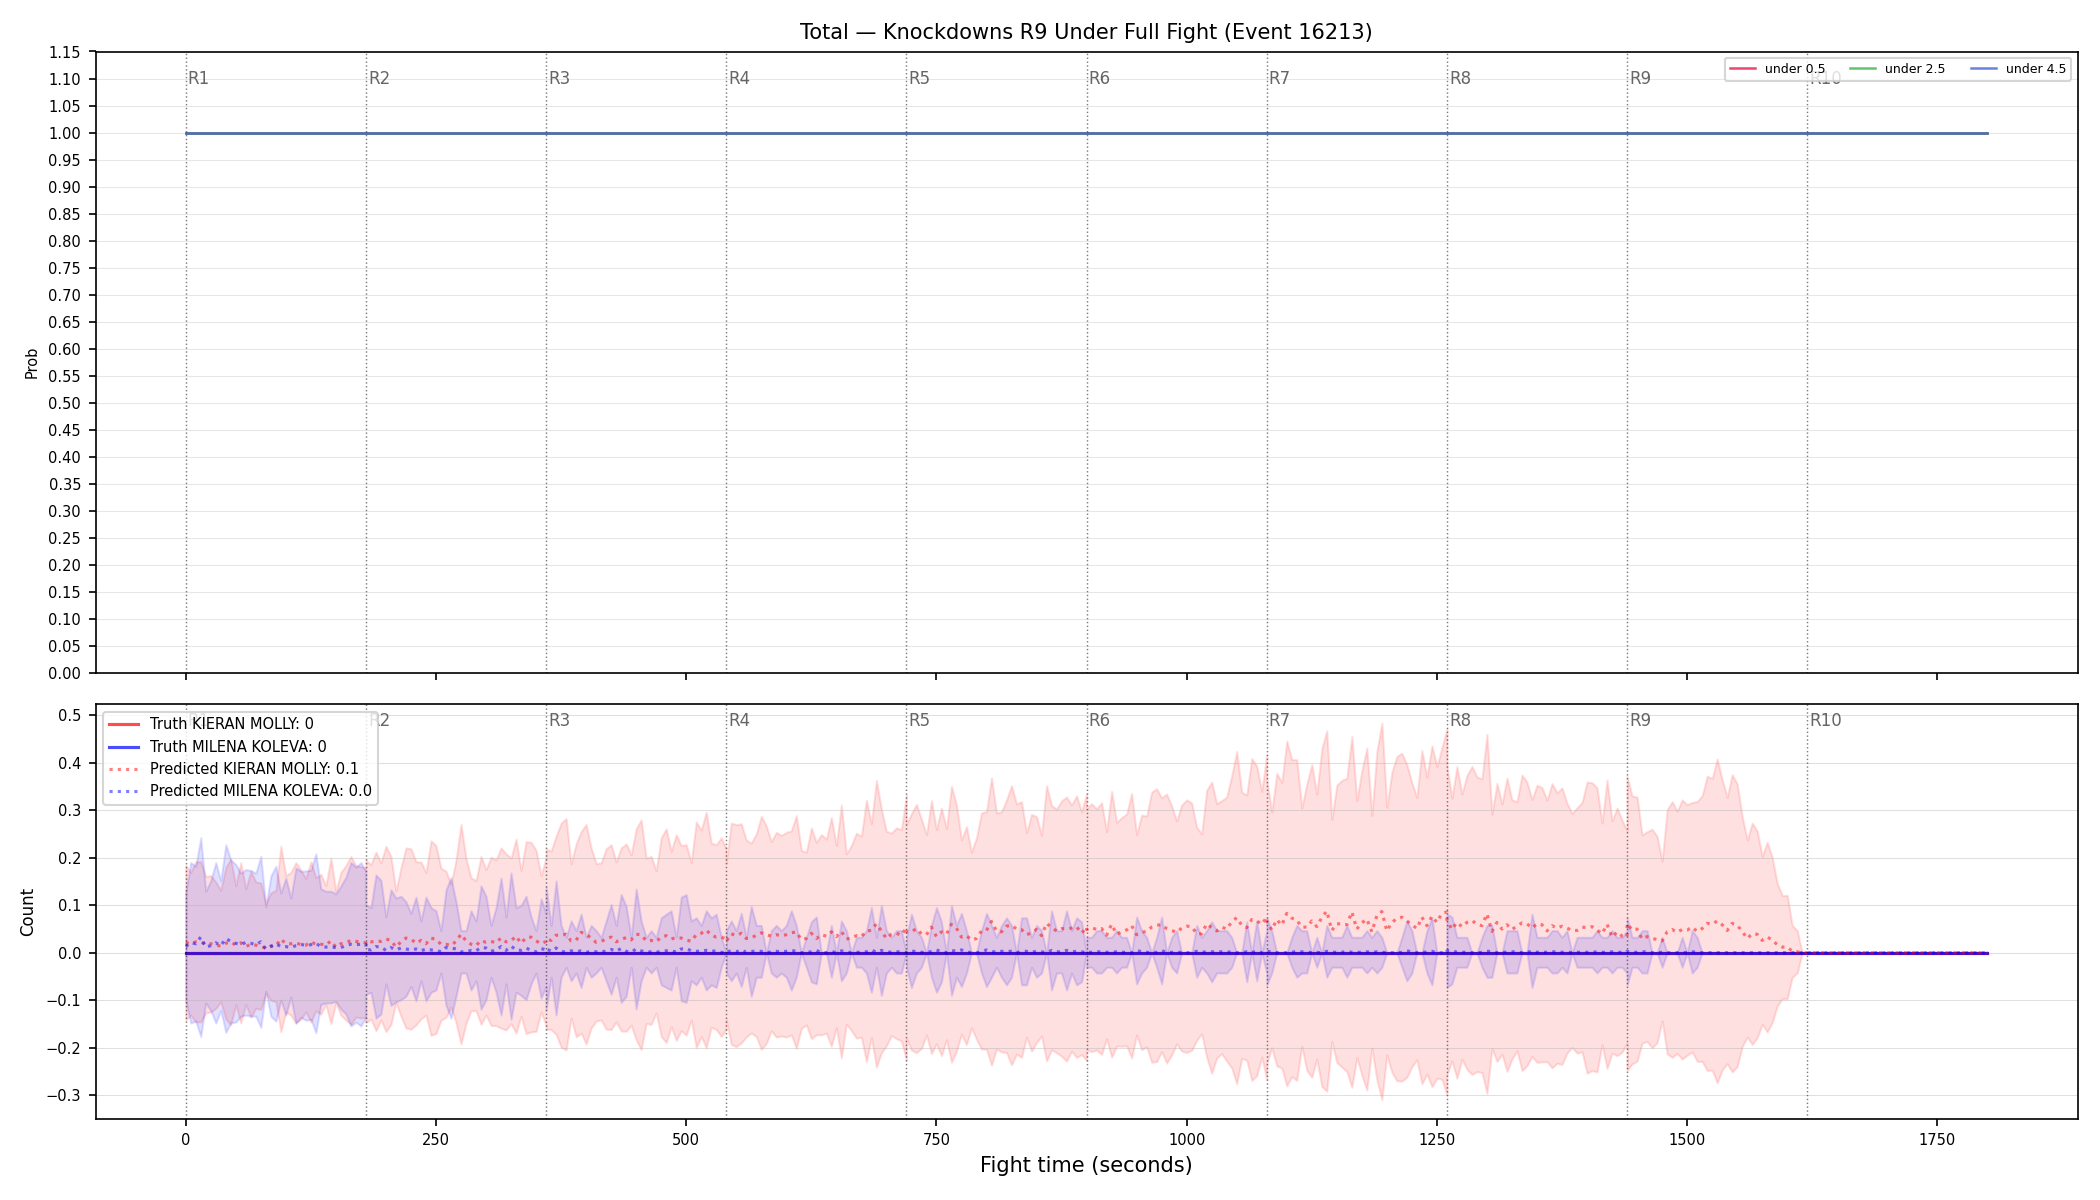2100x1200 pixels.
Task: Click the R9 round label in top chart
Action: 1640,78
